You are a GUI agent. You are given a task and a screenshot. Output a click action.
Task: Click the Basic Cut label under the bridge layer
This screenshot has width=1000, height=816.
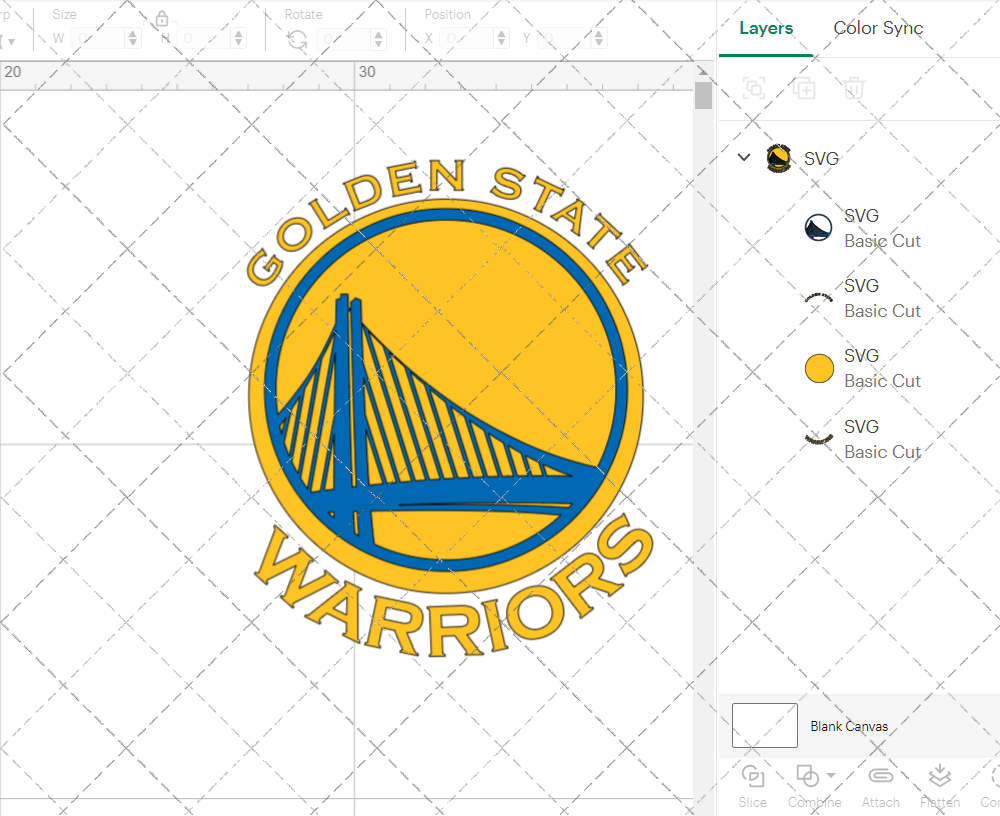(882, 241)
